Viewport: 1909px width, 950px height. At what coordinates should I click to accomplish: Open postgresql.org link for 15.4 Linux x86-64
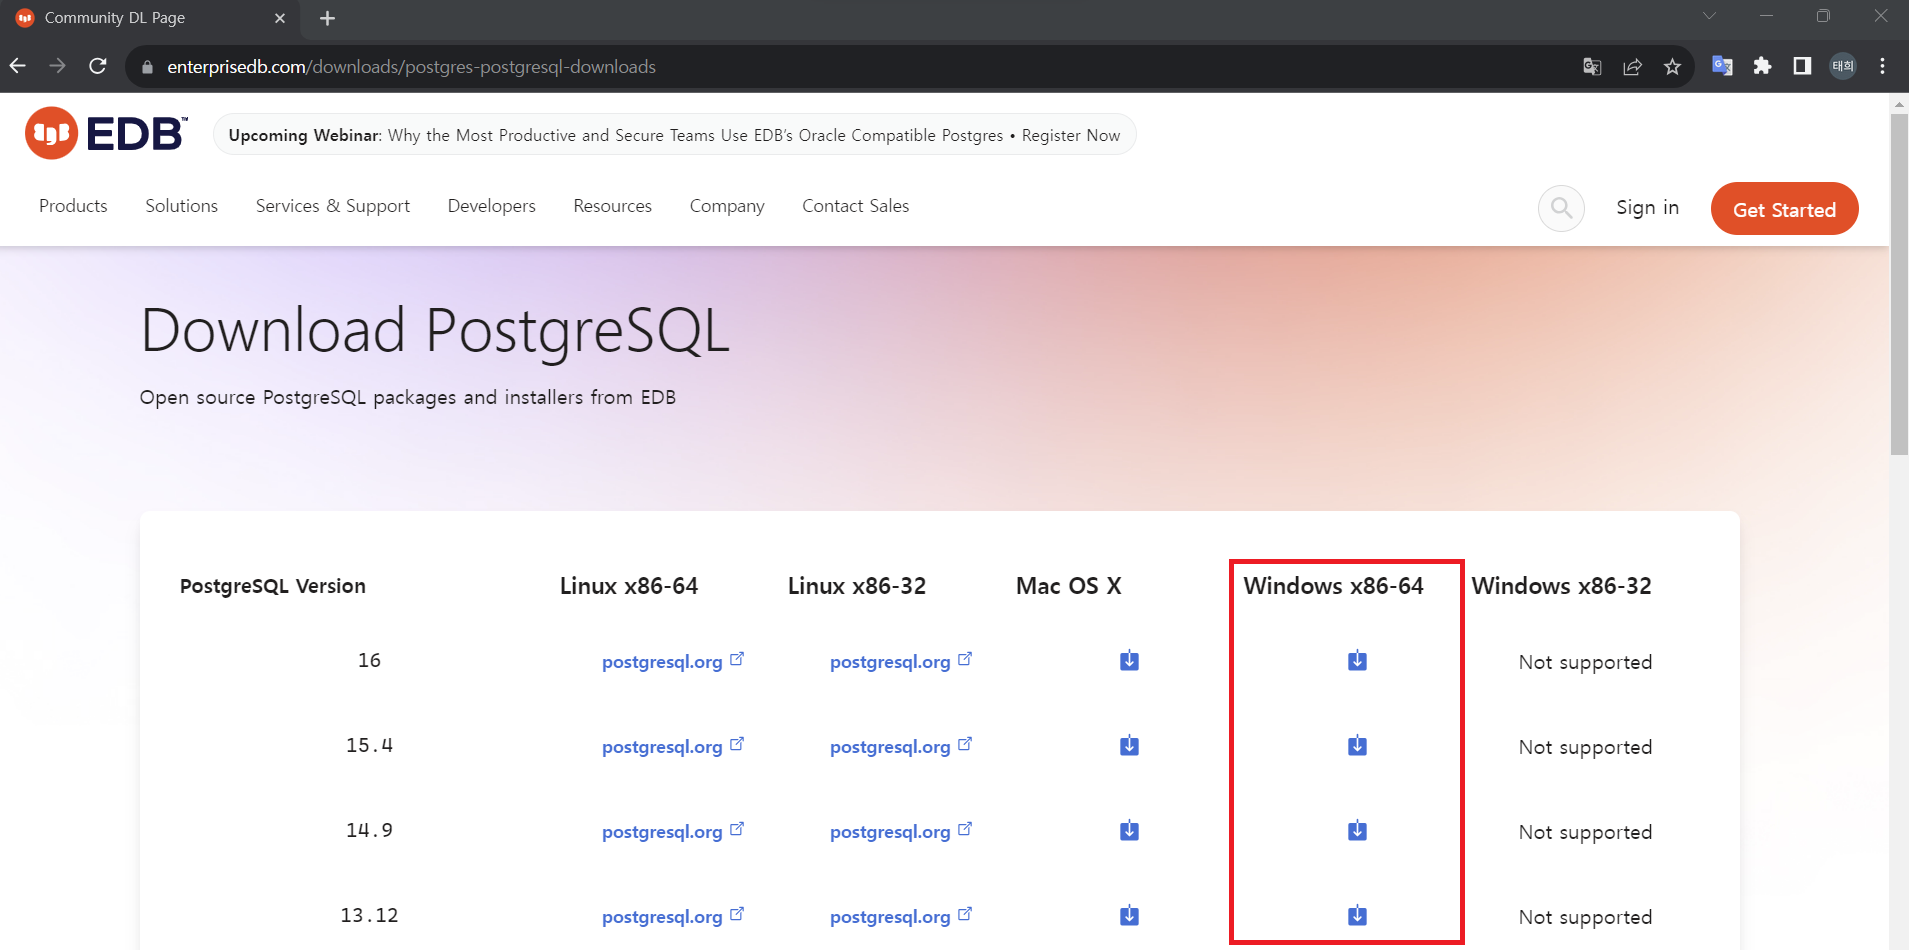[x=672, y=746]
